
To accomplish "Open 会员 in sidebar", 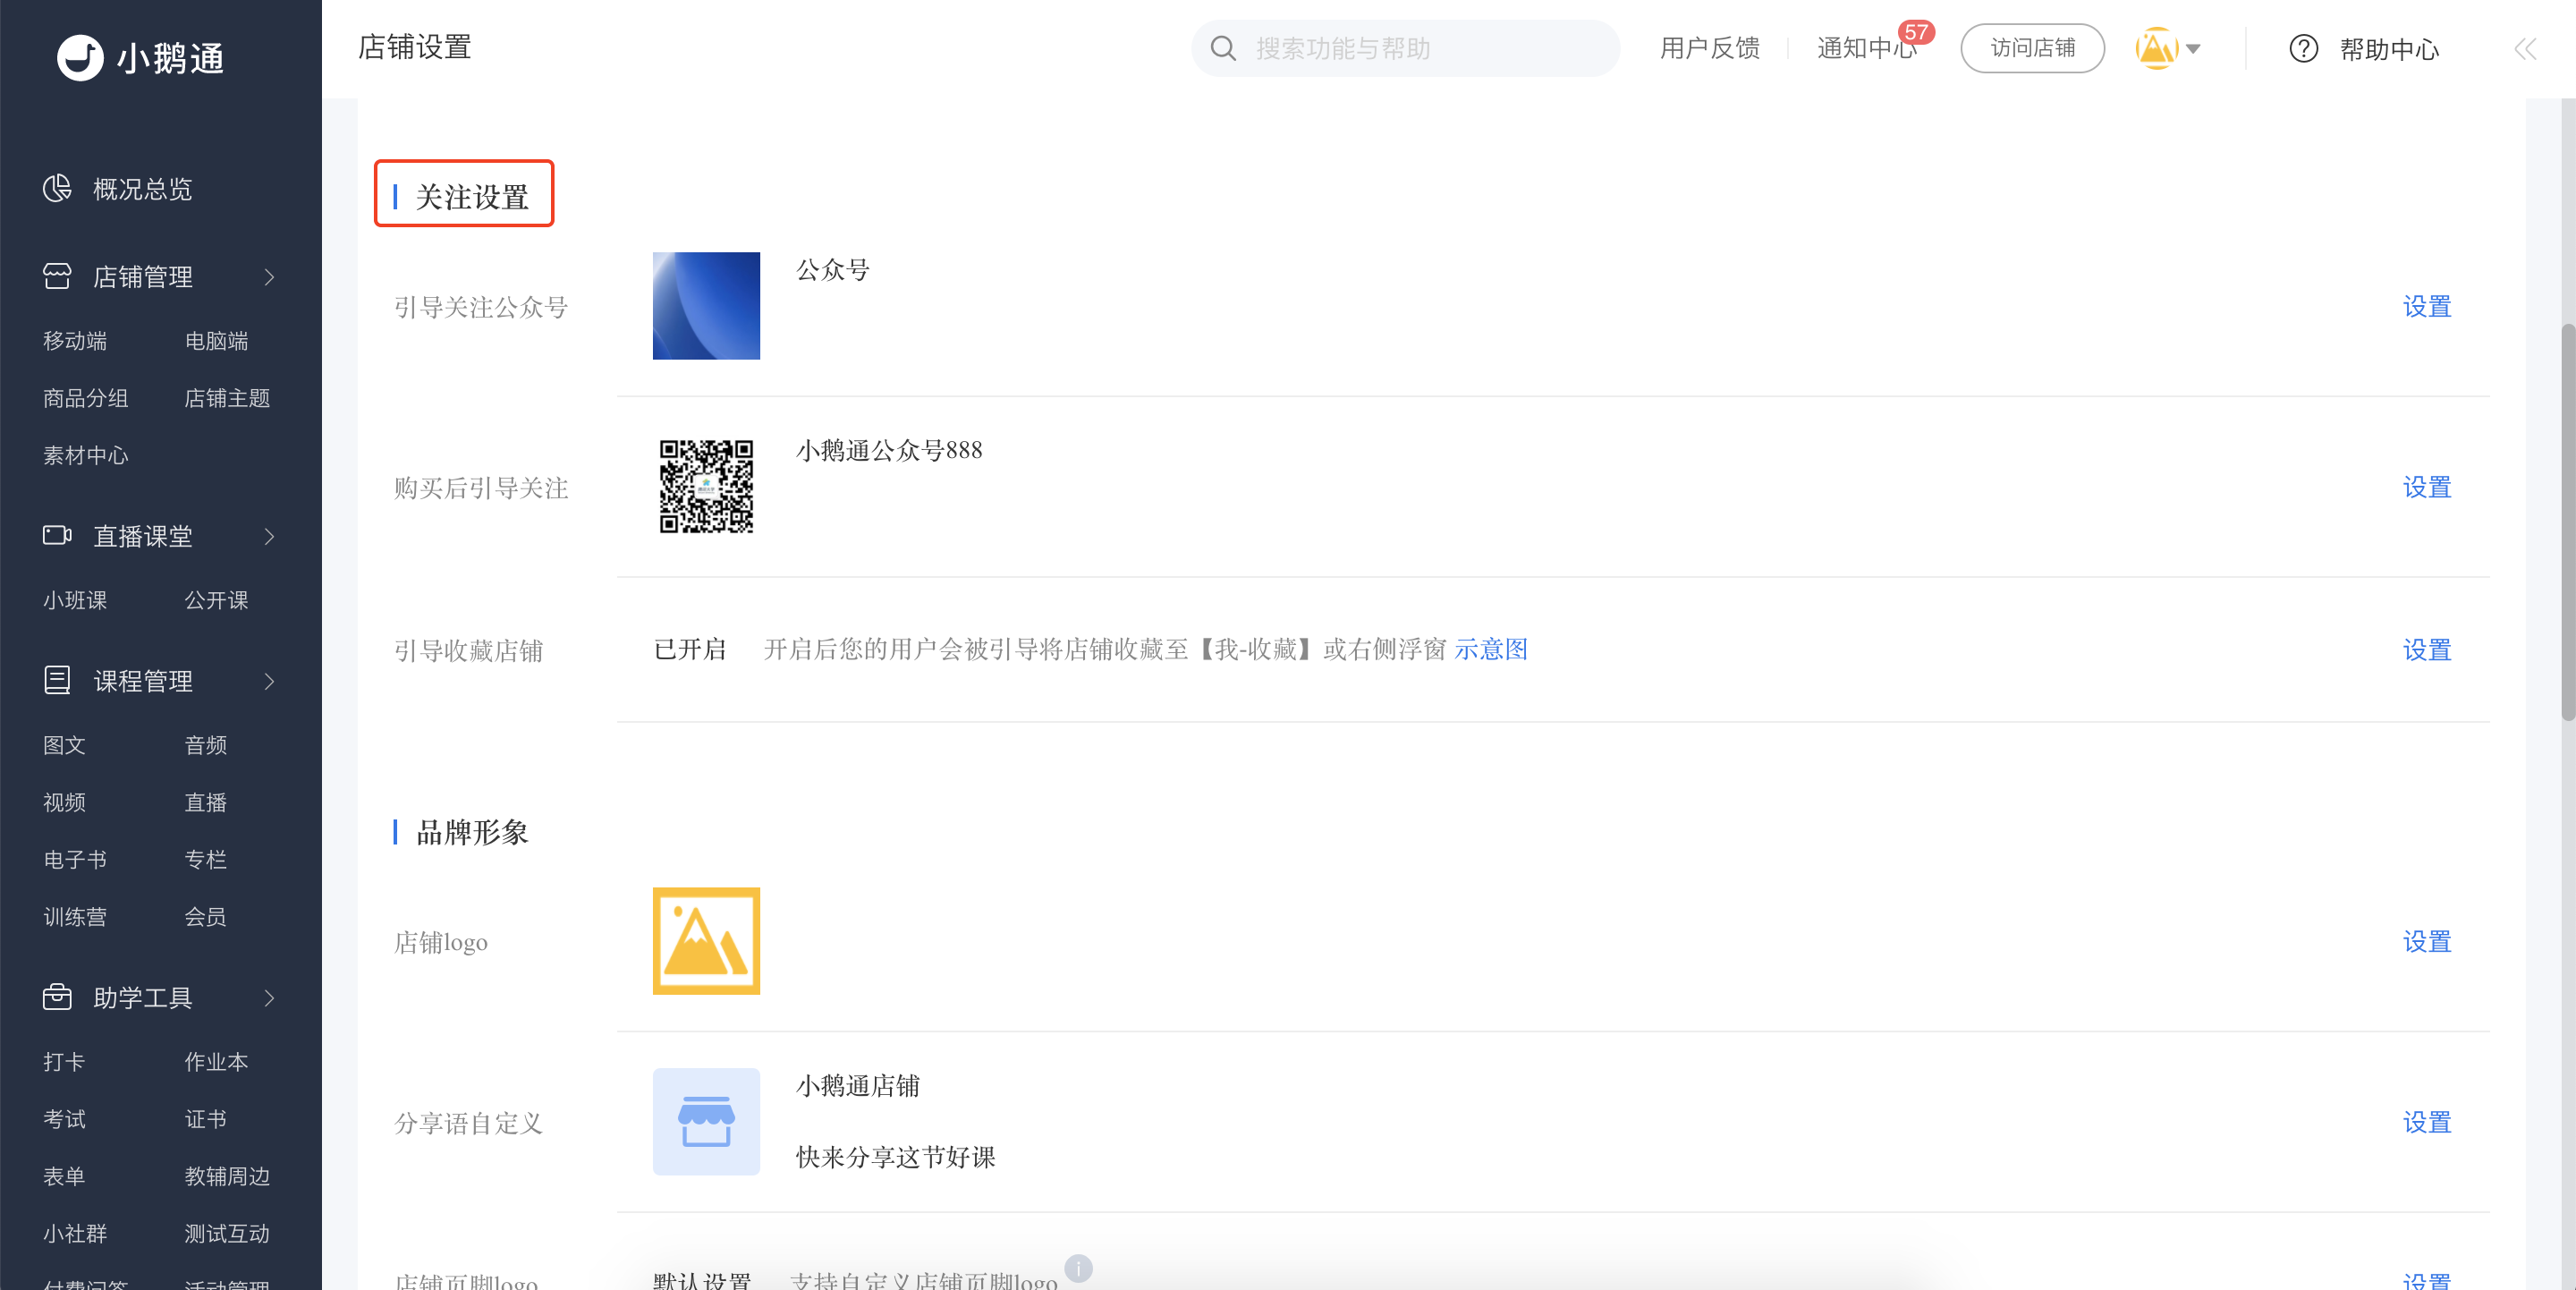I will pyautogui.click(x=205, y=916).
